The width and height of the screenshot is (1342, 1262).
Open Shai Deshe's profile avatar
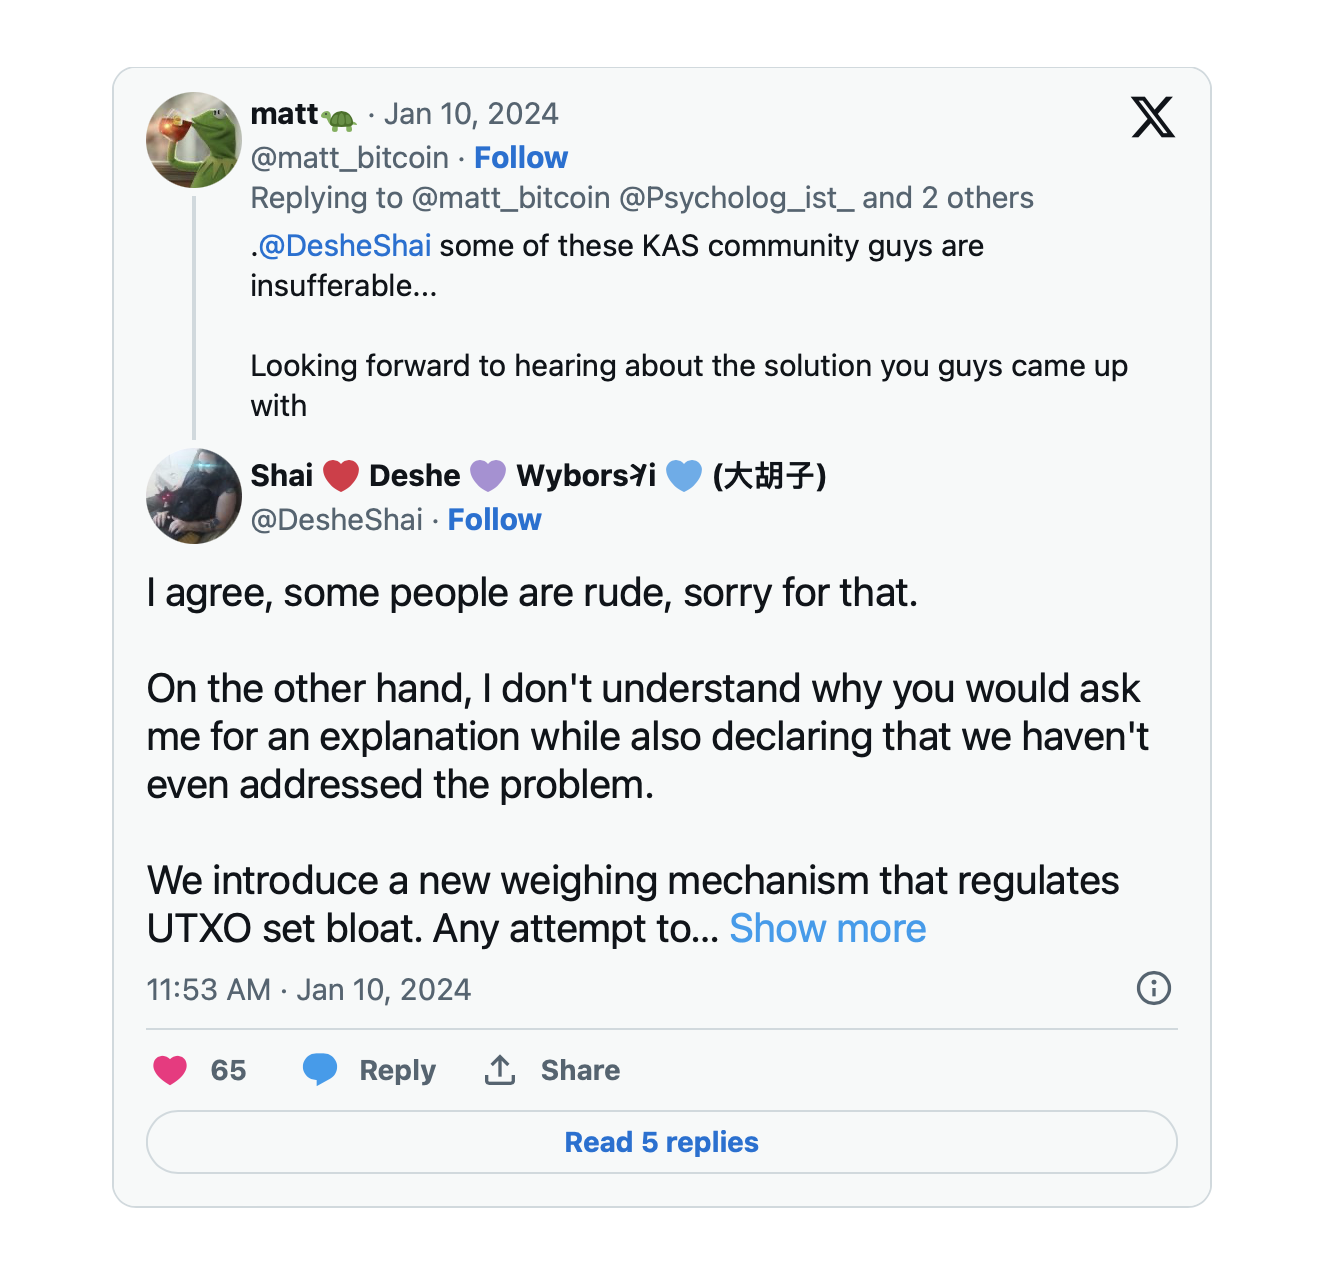(194, 496)
